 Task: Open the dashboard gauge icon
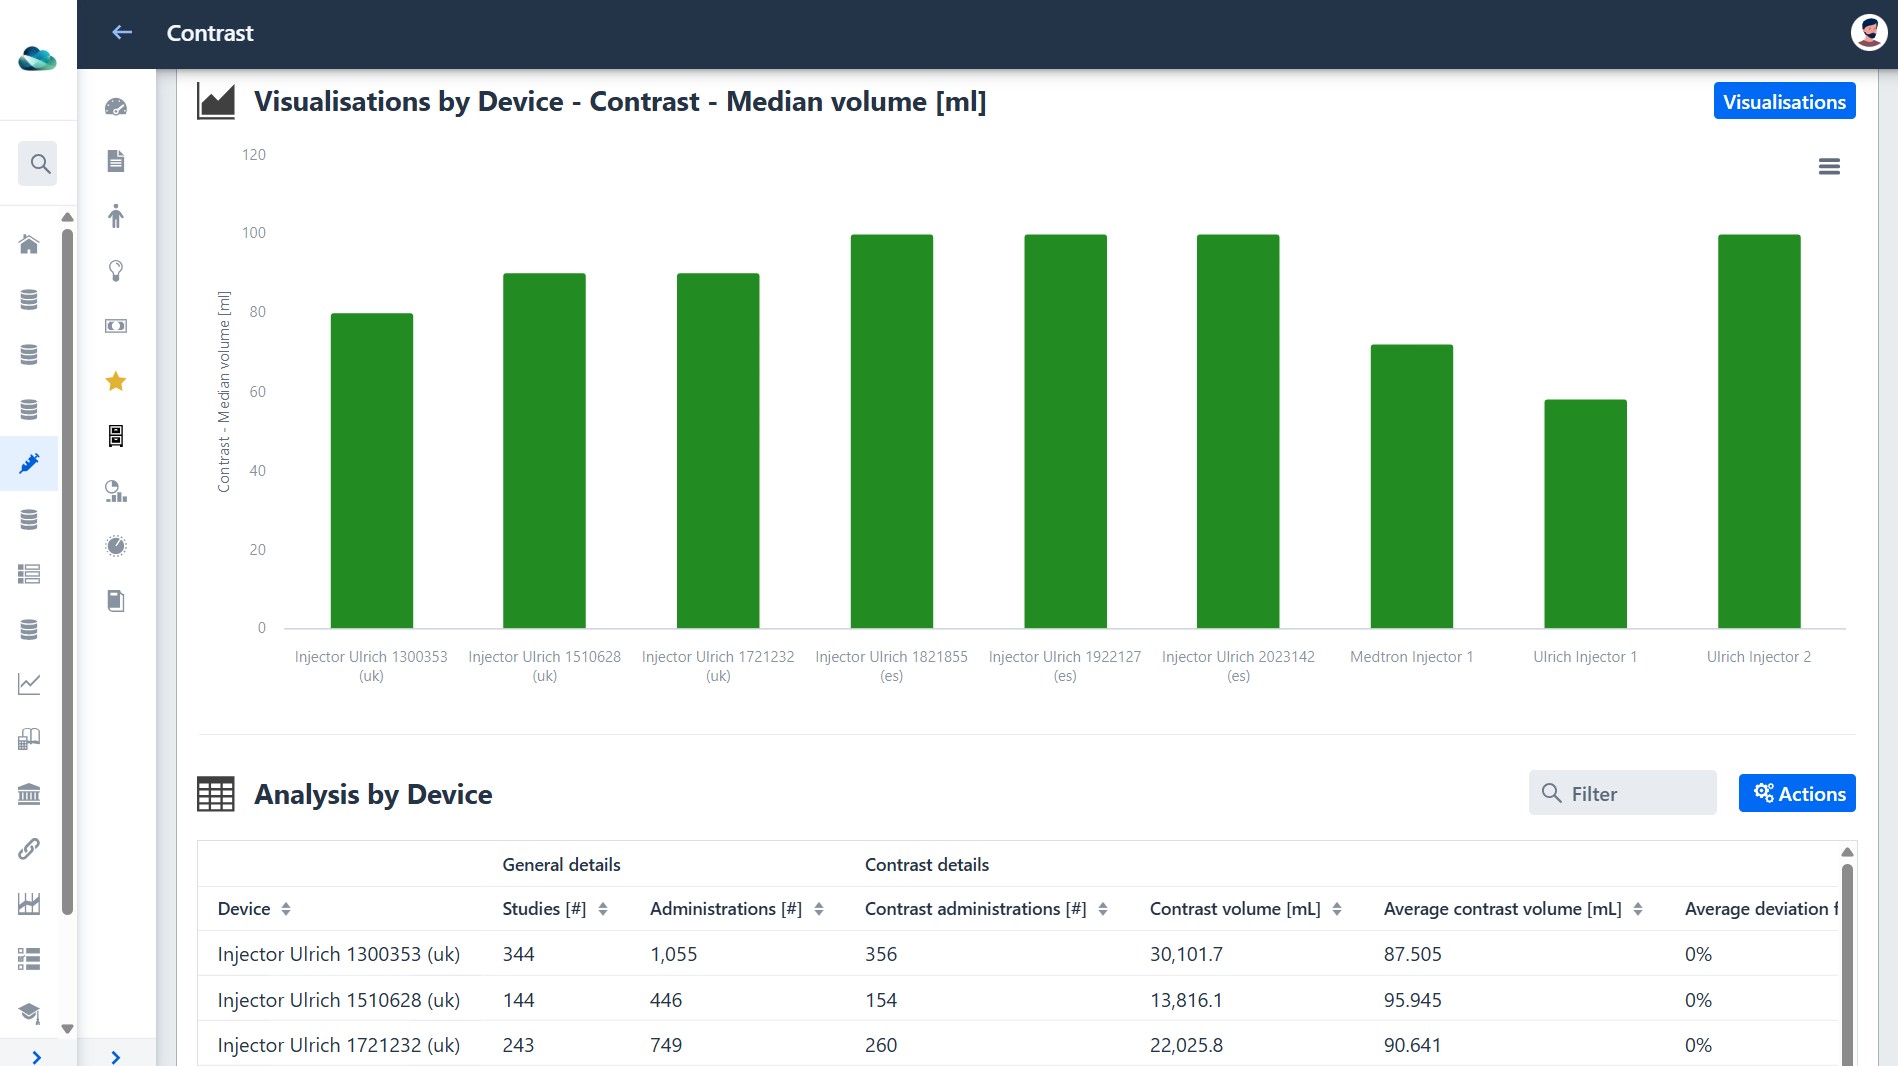[x=116, y=107]
